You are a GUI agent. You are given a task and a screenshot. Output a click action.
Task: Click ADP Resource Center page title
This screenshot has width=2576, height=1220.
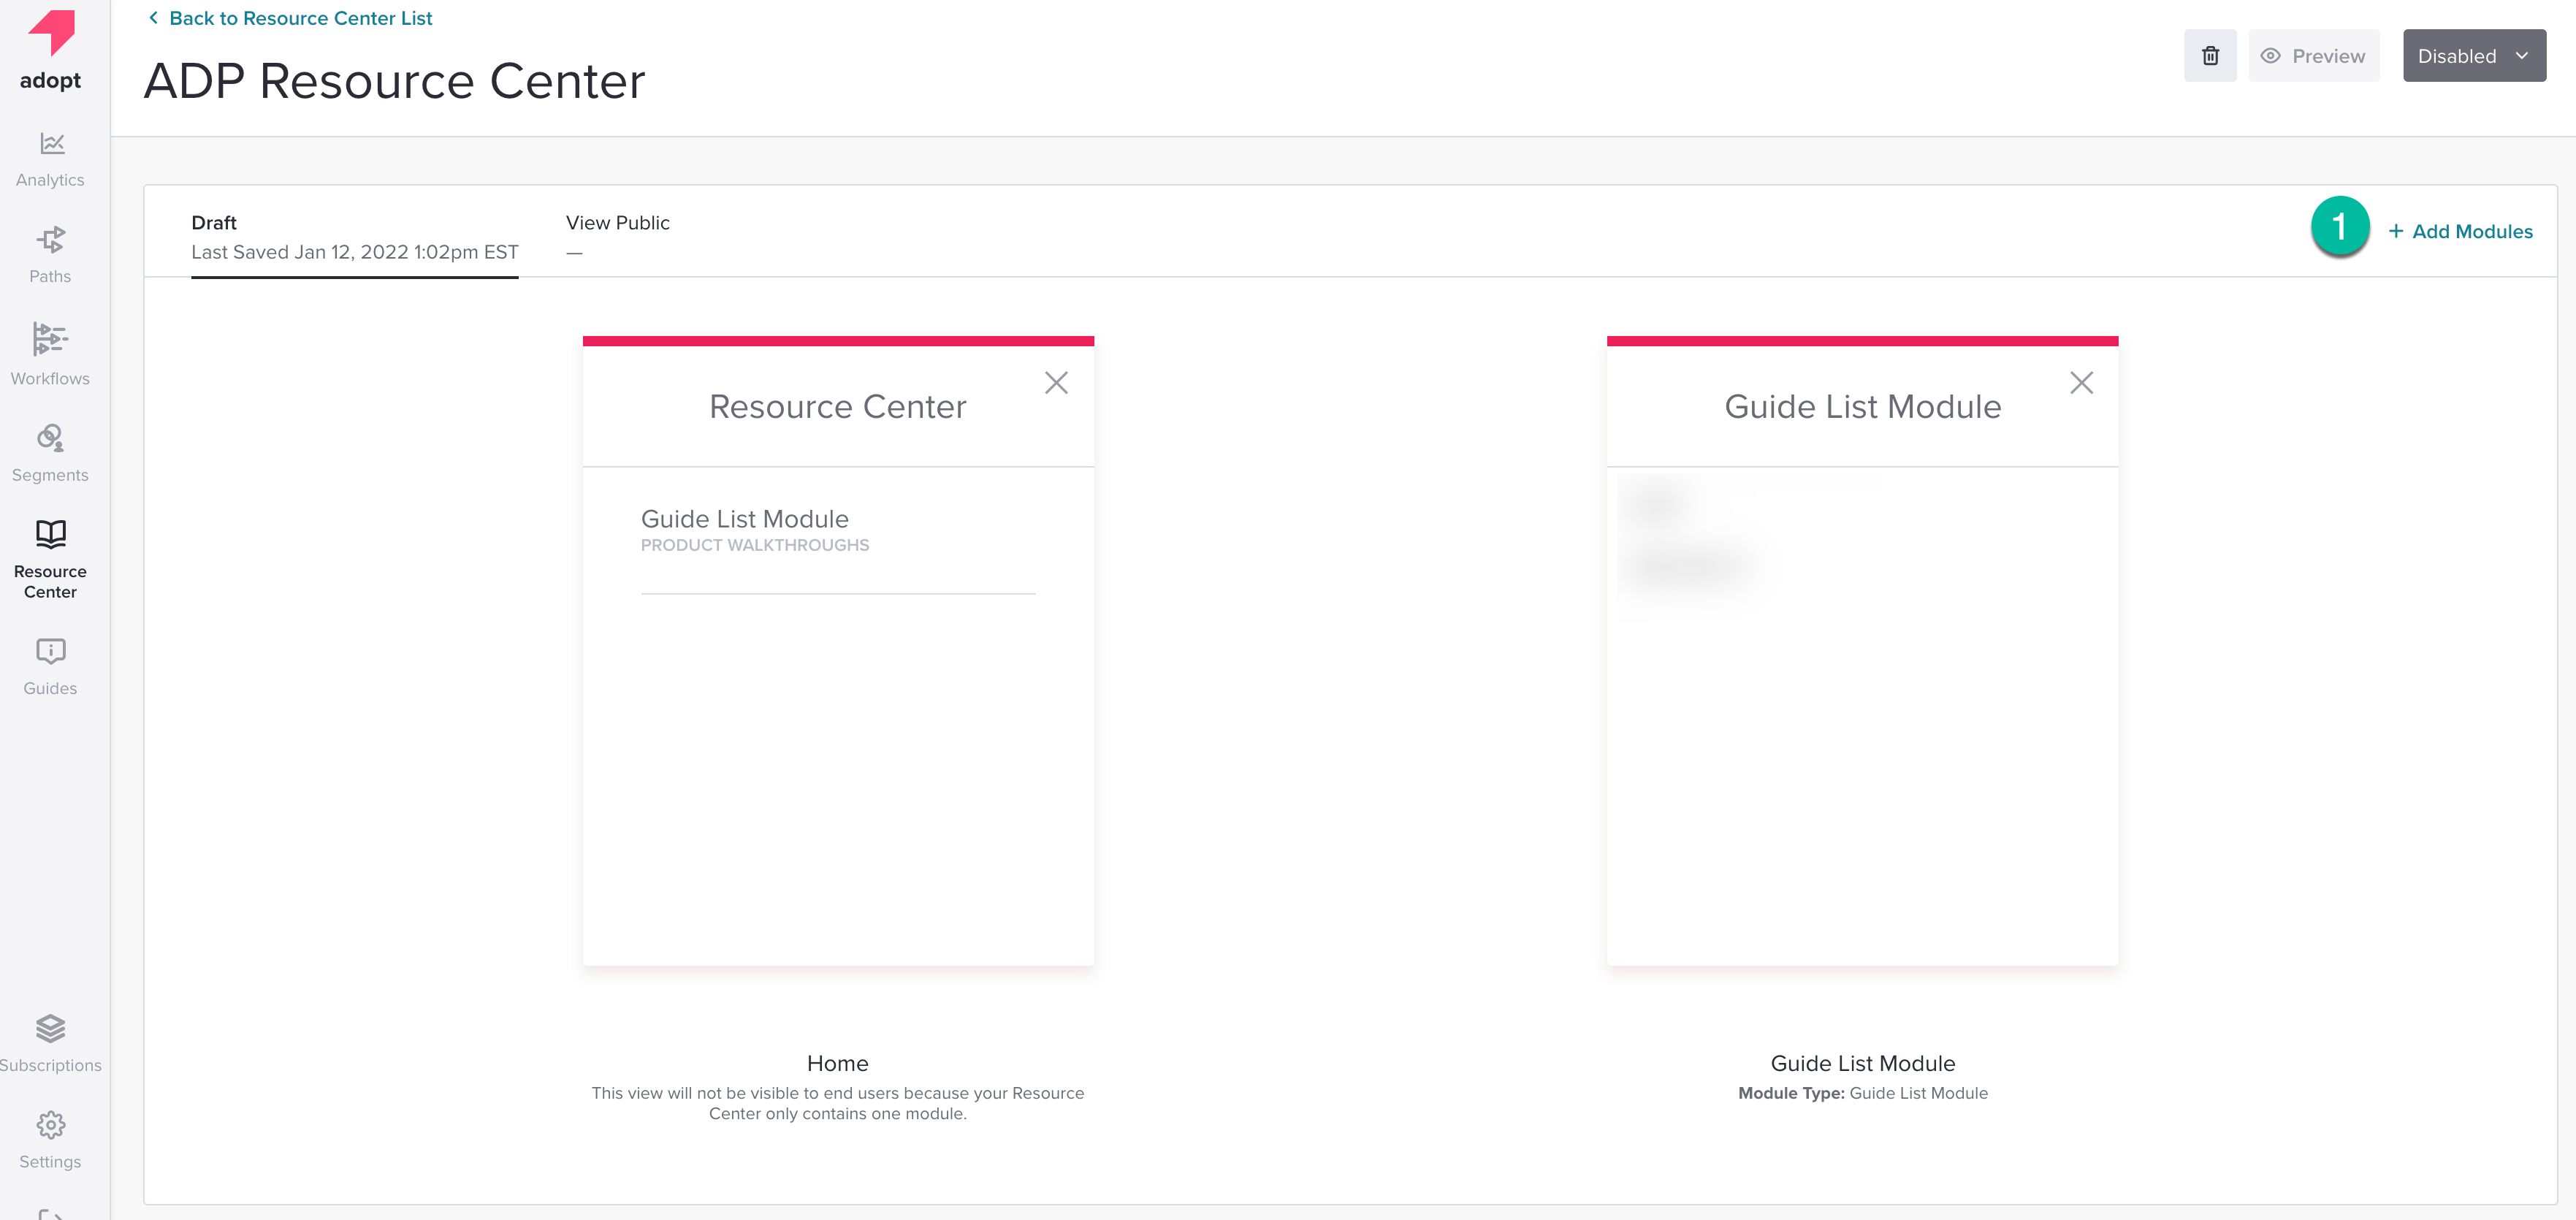coord(395,81)
